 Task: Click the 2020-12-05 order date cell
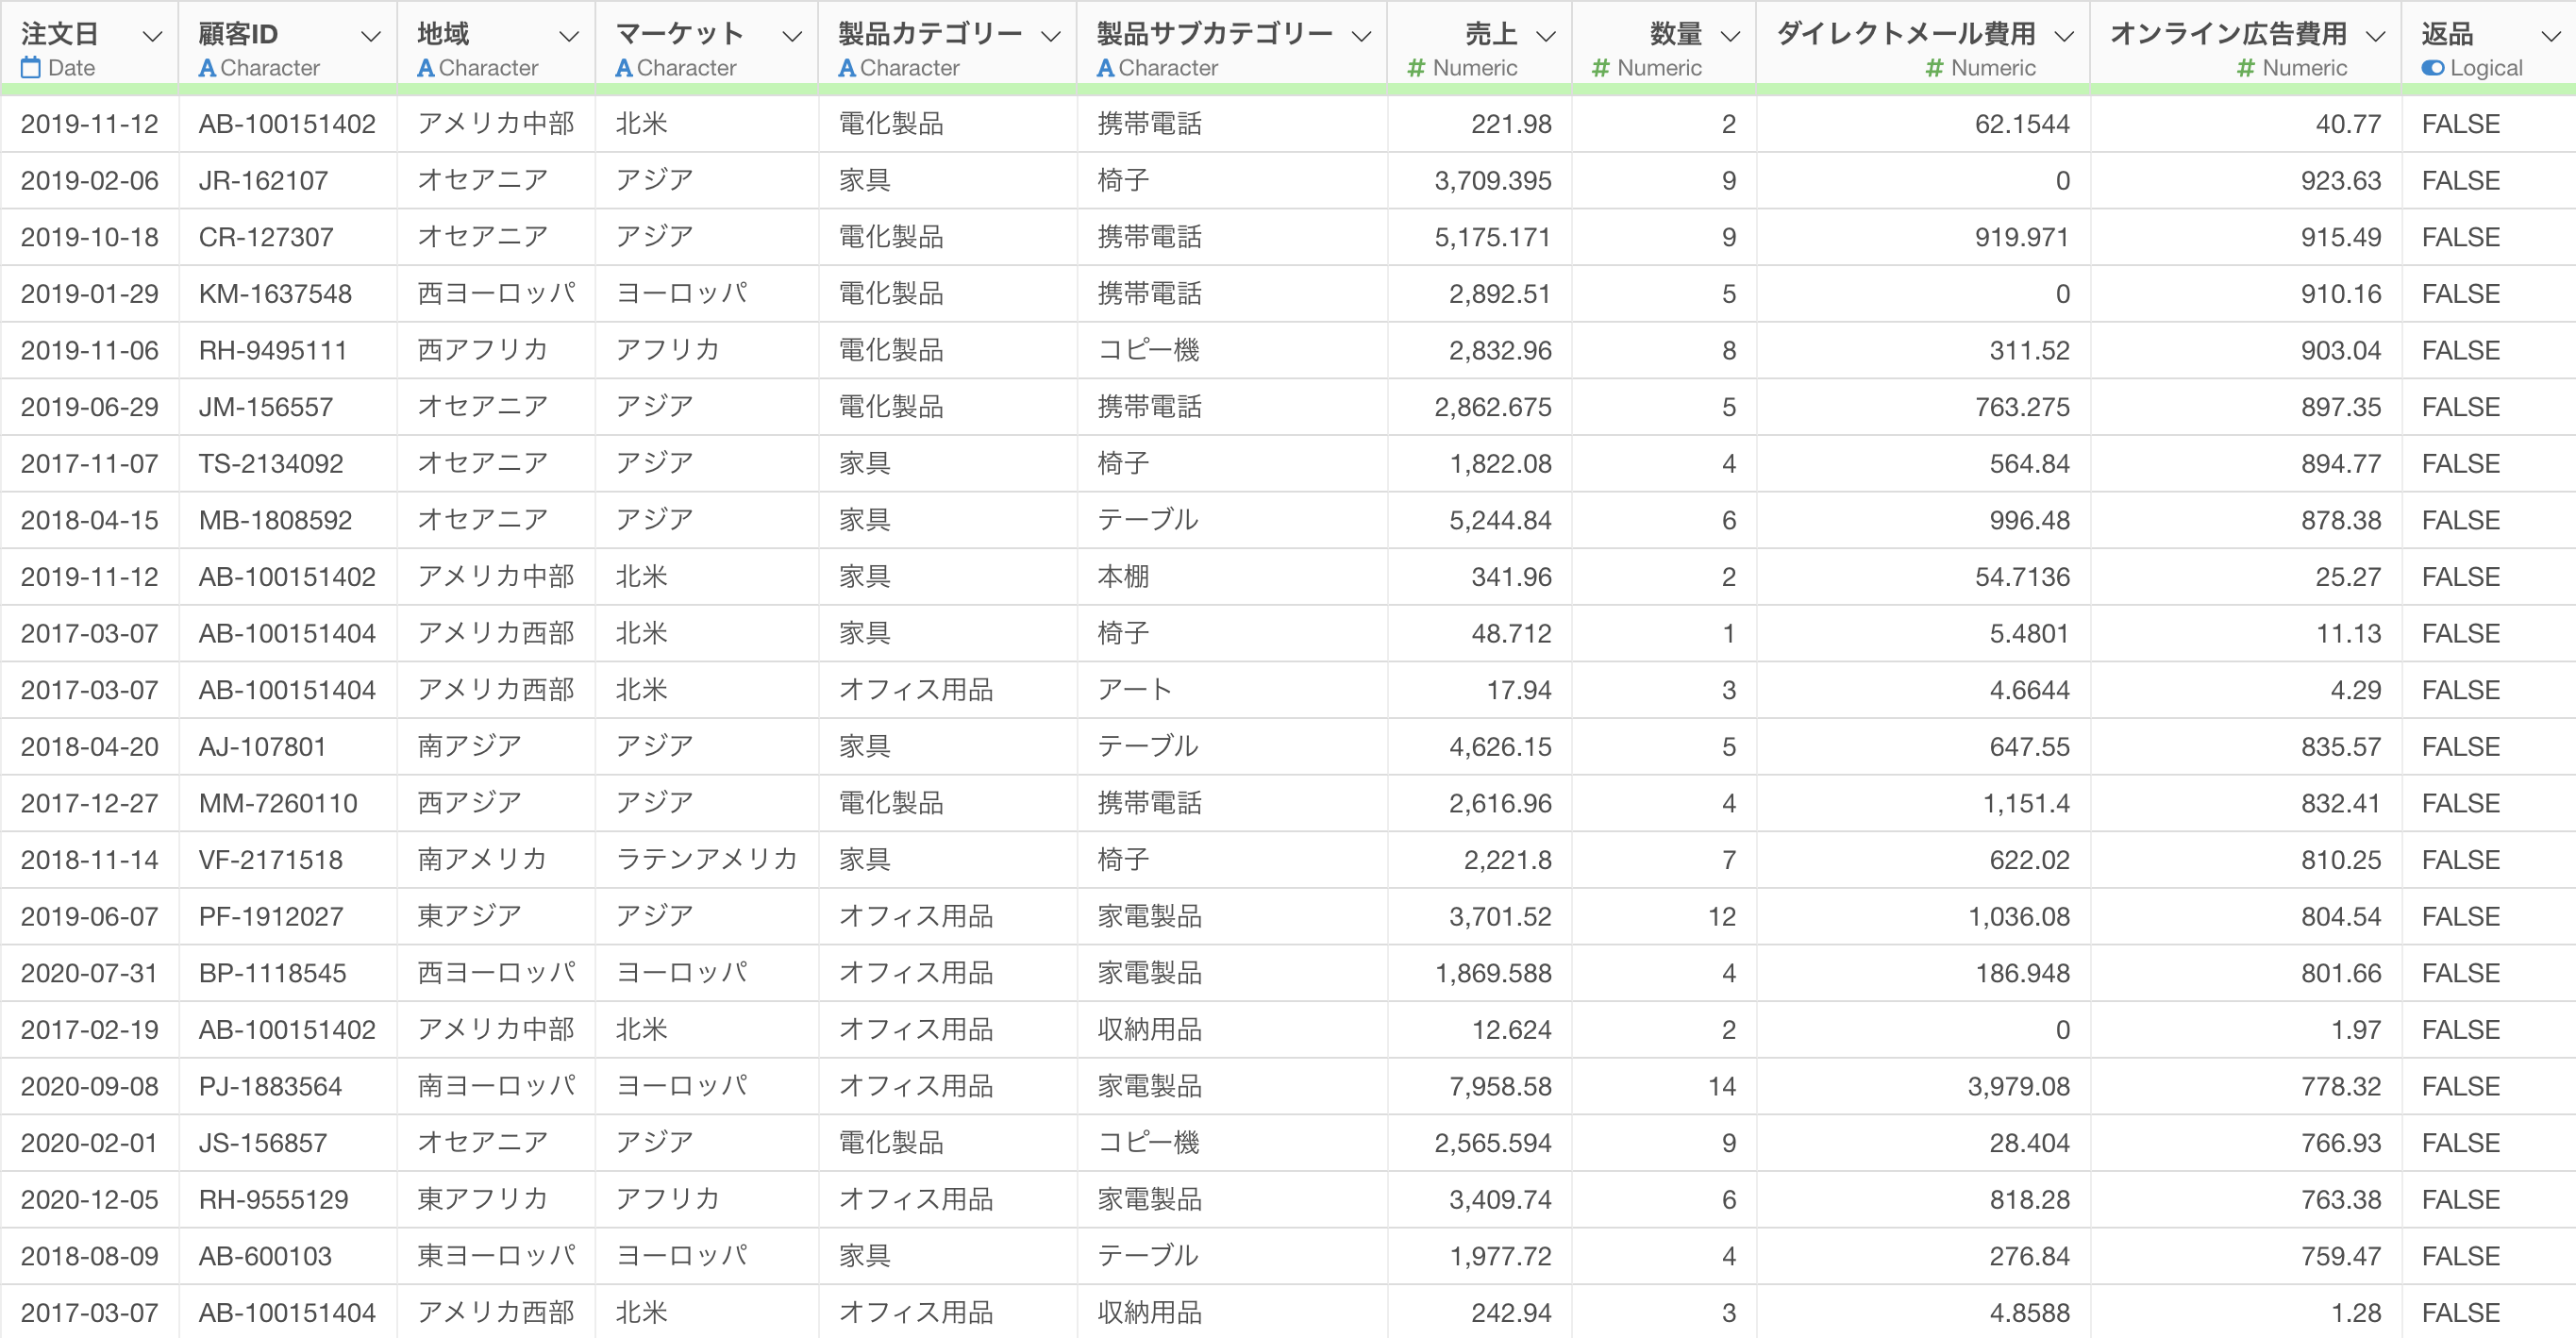pyautogui.click(x=89, y=1200)
